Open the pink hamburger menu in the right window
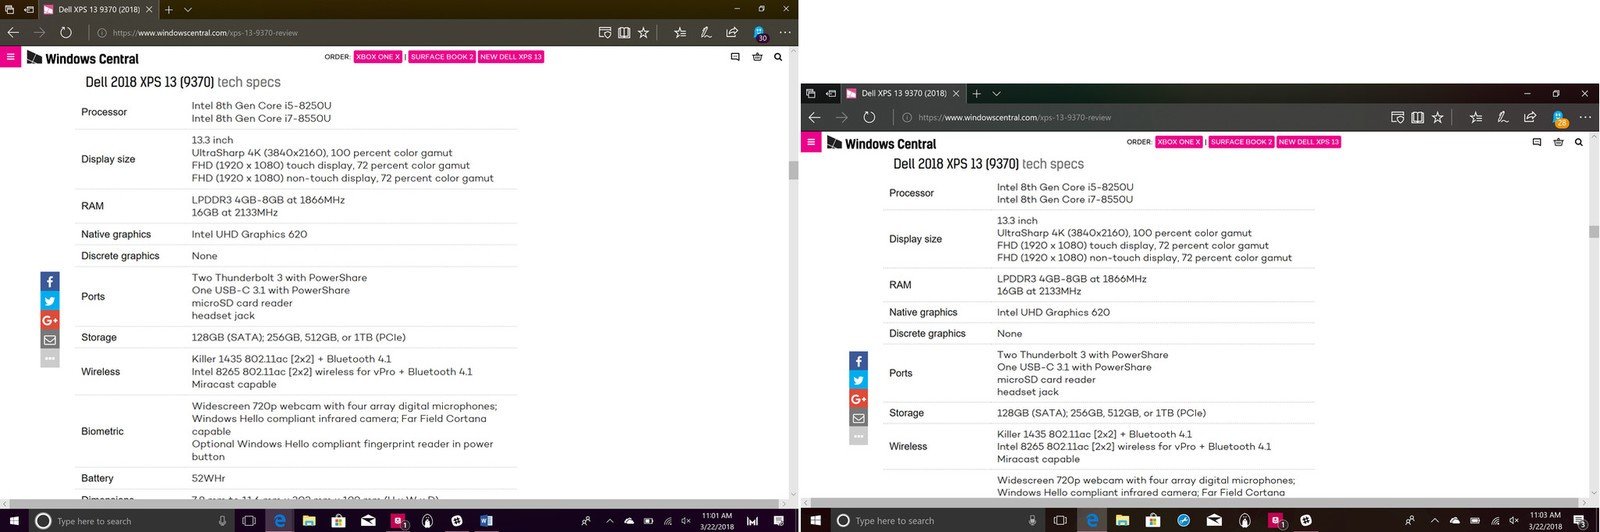Viewport: 1600px width, 532px height. click(811, 142)
